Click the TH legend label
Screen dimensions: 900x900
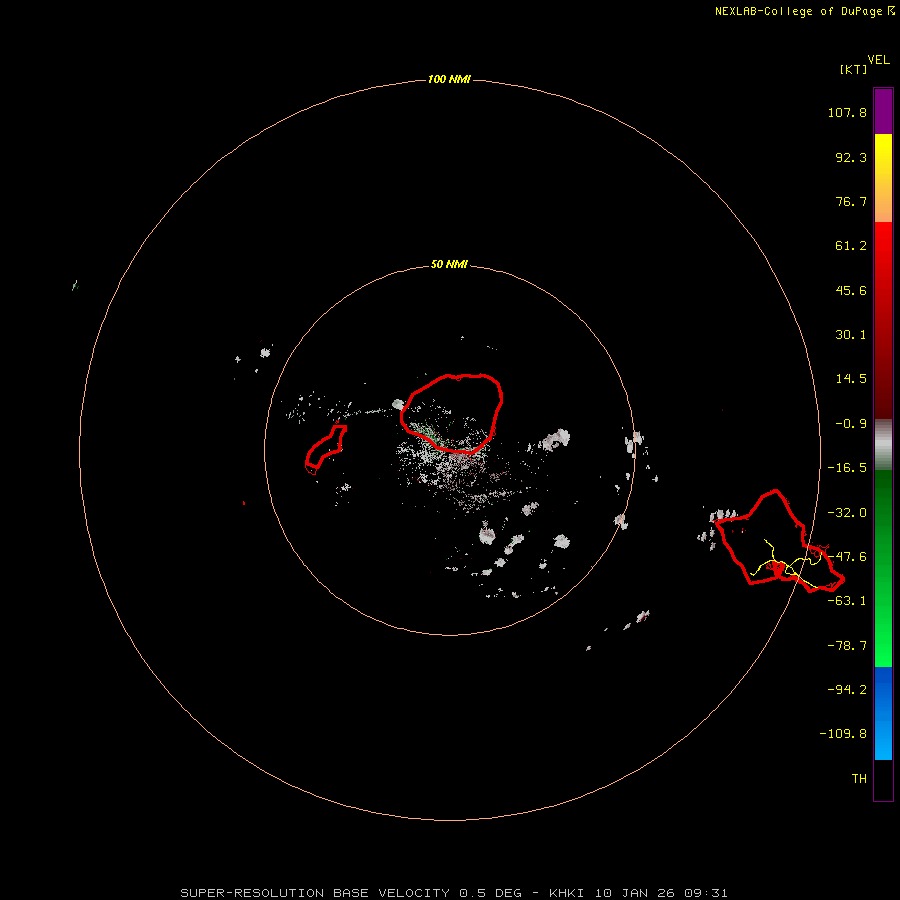pos(859,779)
